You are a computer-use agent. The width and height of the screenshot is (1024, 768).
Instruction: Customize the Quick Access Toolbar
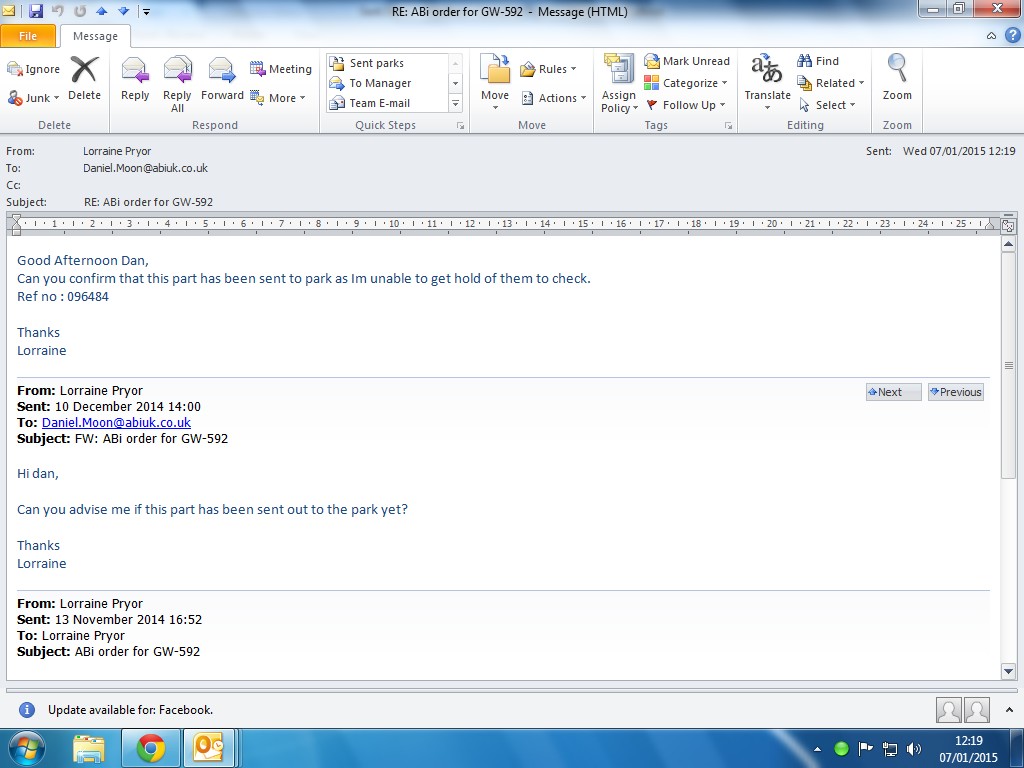146,11
